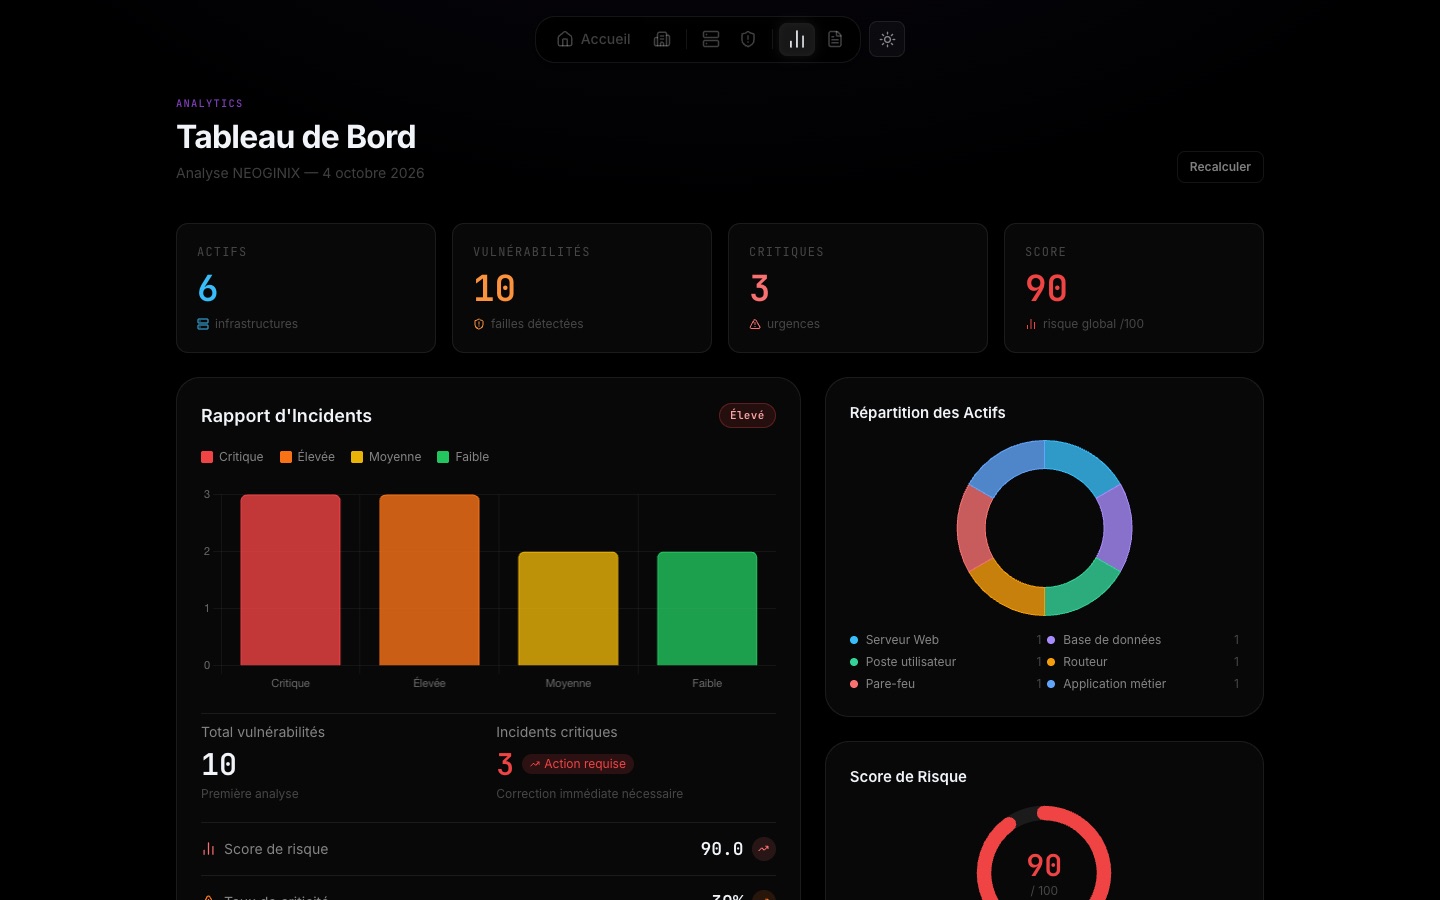
Task: Click the Routeur legend dot
Action: 1051,662
